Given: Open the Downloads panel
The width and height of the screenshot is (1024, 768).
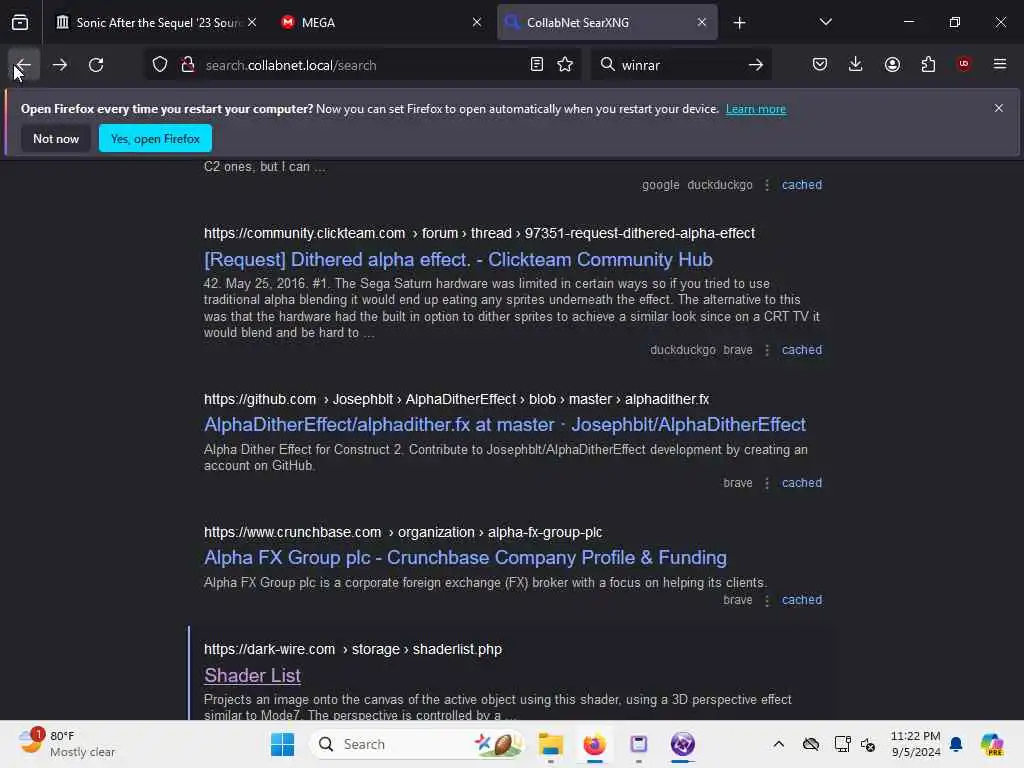Looking at the screenshot, I should point(856,65).
